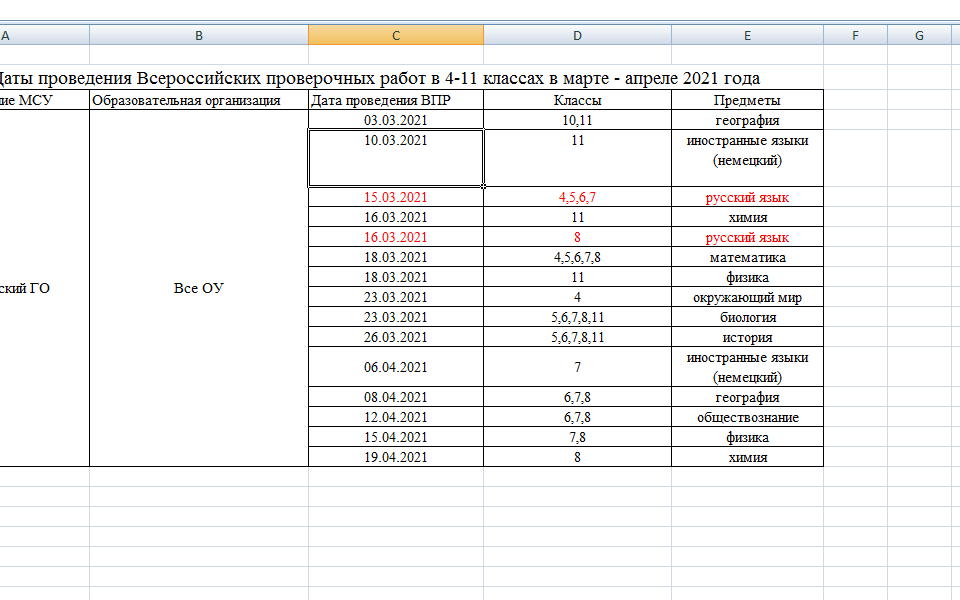
Task: Select the 'Дата проведения ВПР' header cell
Action: coord(395,100)
